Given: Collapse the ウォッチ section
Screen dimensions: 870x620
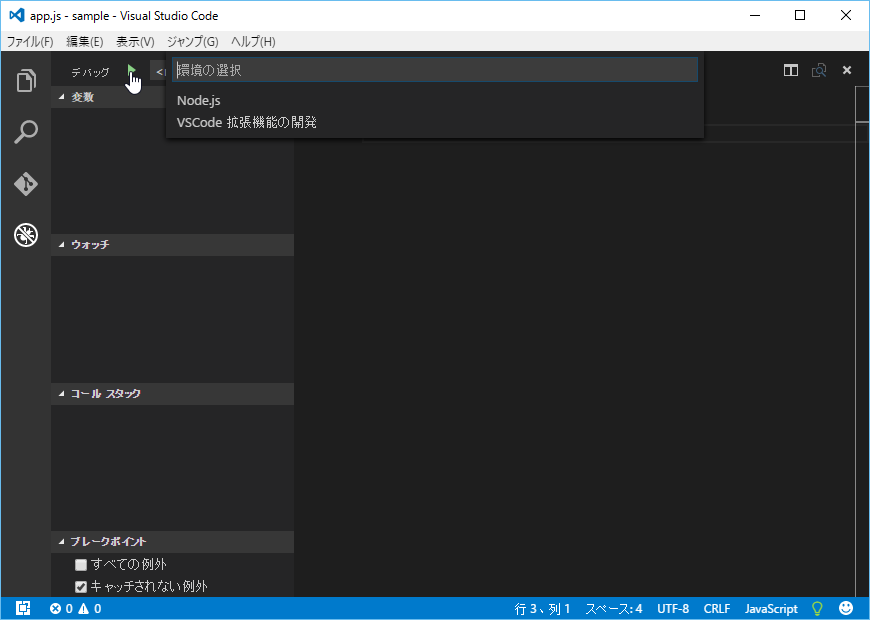Looking at the screenshot, I should click(x=89, y=245).
